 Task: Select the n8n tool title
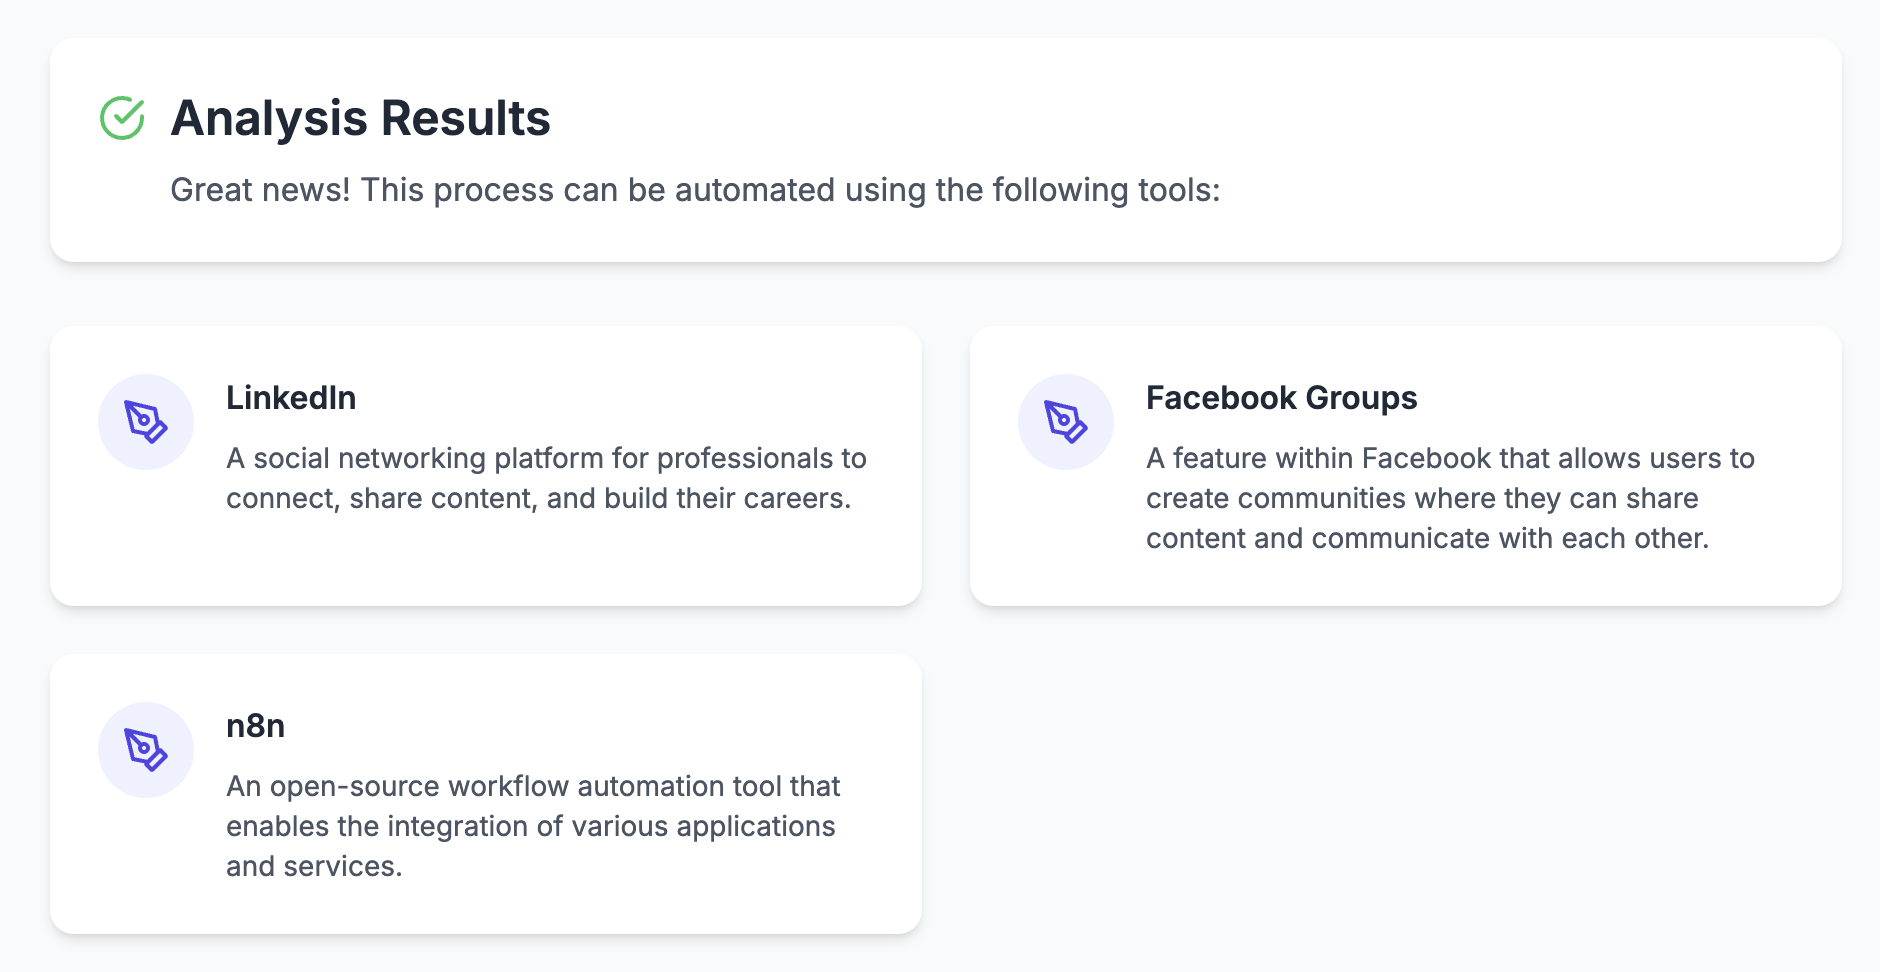(x=255, y=726)
